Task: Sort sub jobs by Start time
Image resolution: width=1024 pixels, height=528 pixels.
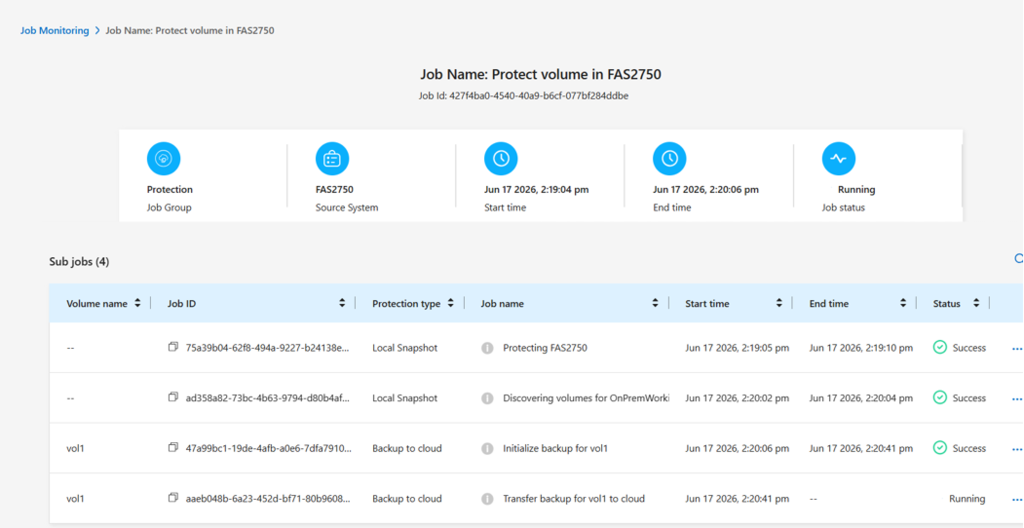Action: coord(778,303)
